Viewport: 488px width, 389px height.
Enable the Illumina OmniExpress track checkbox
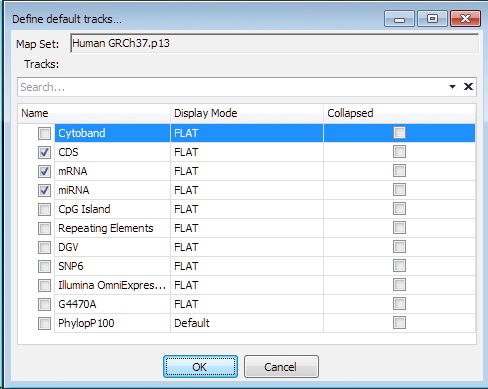coord(44,286)
